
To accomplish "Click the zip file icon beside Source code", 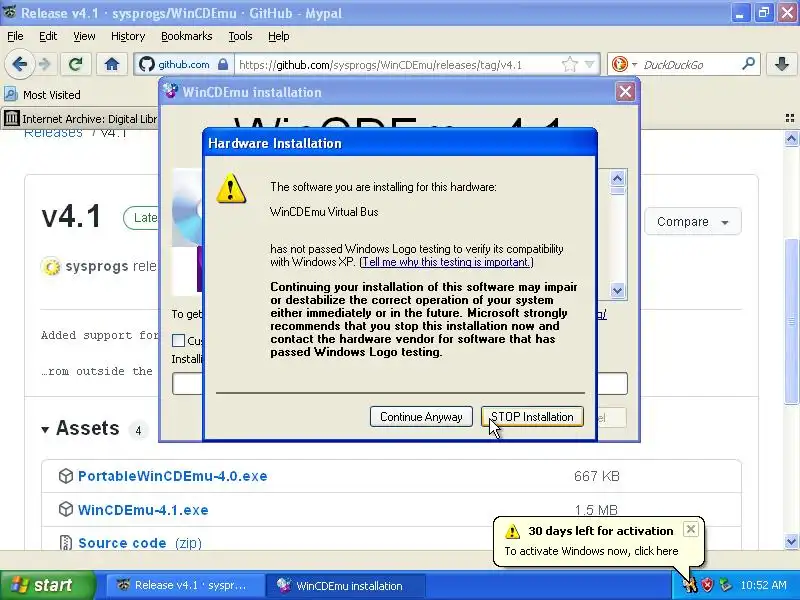I will coord(66,543).
